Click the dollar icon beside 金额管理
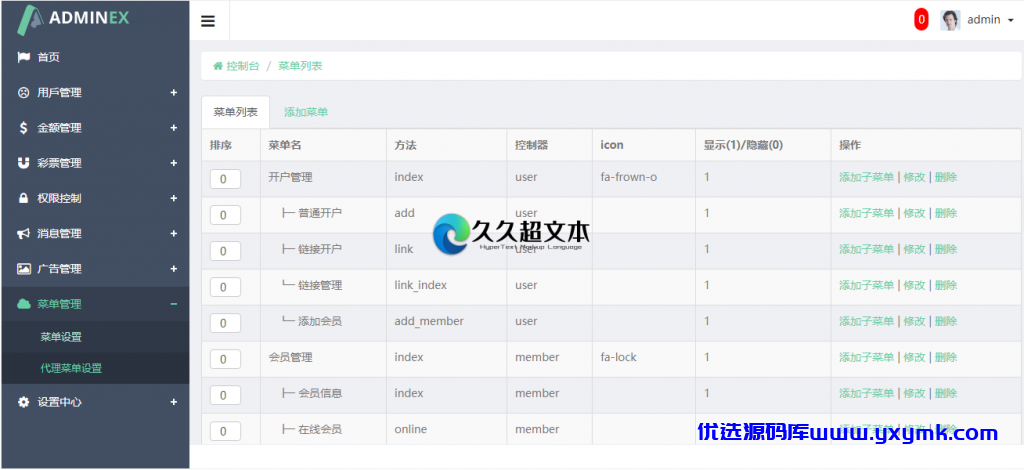 24,128
